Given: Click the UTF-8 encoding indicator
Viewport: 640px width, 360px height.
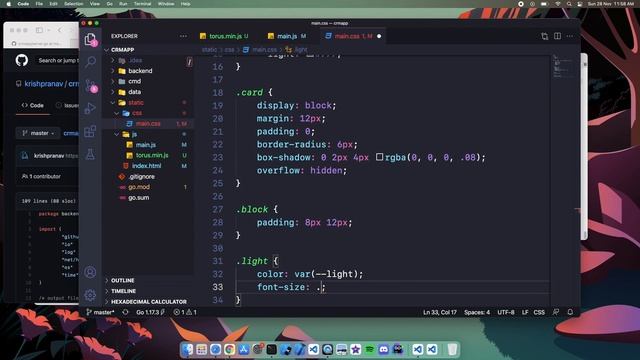Looking at the screenshot, I should point(506,312).
